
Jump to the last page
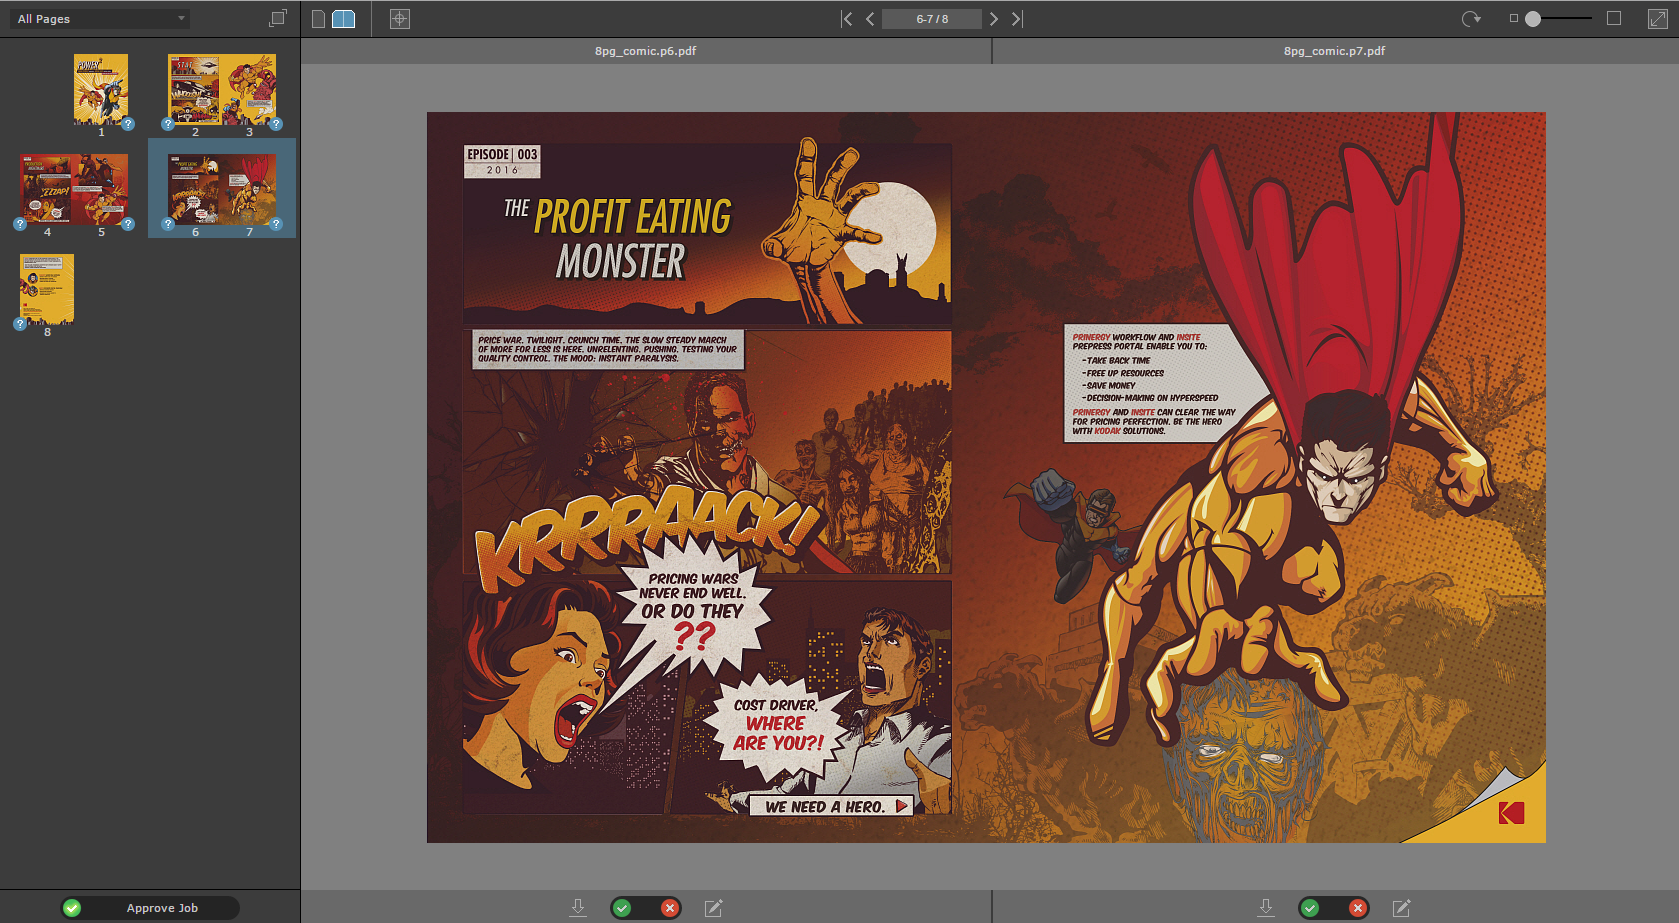tap(1017, 19)
